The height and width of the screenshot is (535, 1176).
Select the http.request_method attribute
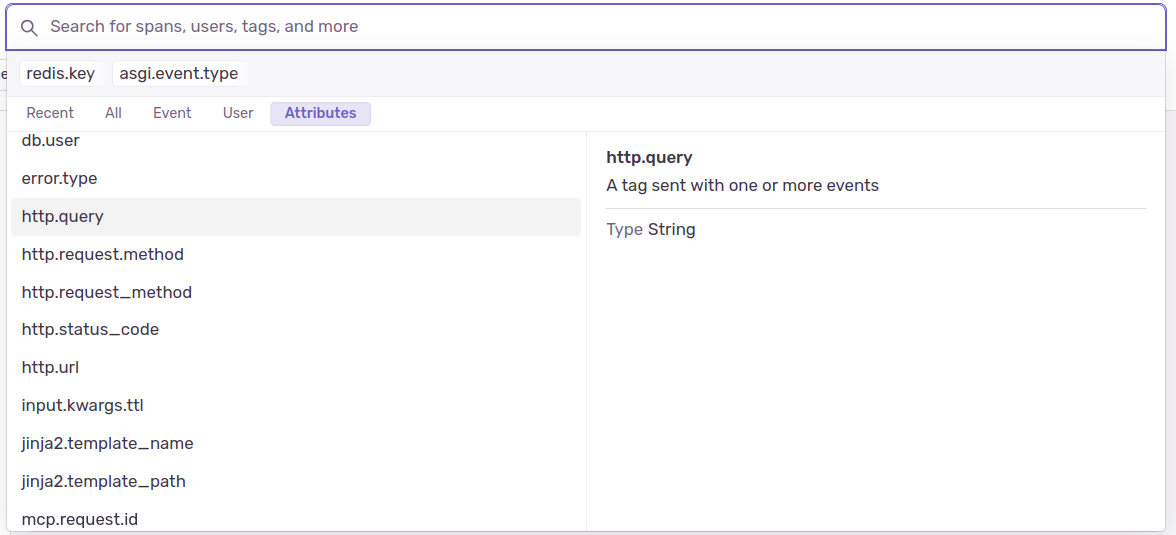[x=106, y=292]
